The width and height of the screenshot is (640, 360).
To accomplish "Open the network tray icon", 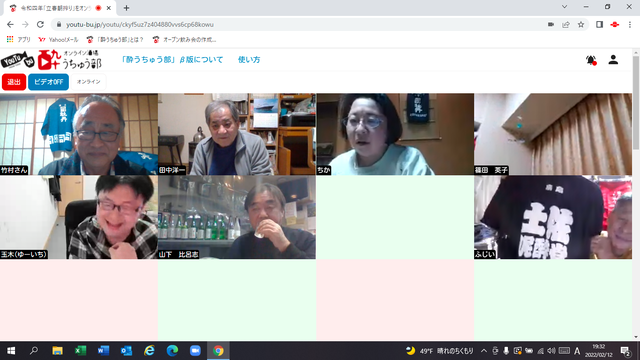I will pos(540,351).
